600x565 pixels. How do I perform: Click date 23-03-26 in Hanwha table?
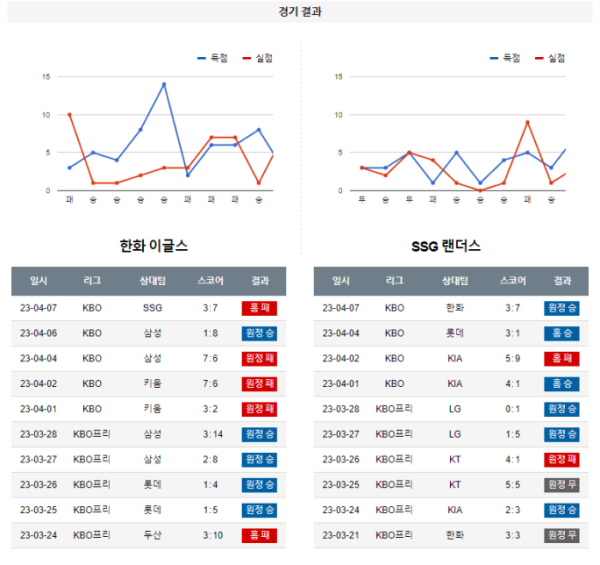[39, 485]
